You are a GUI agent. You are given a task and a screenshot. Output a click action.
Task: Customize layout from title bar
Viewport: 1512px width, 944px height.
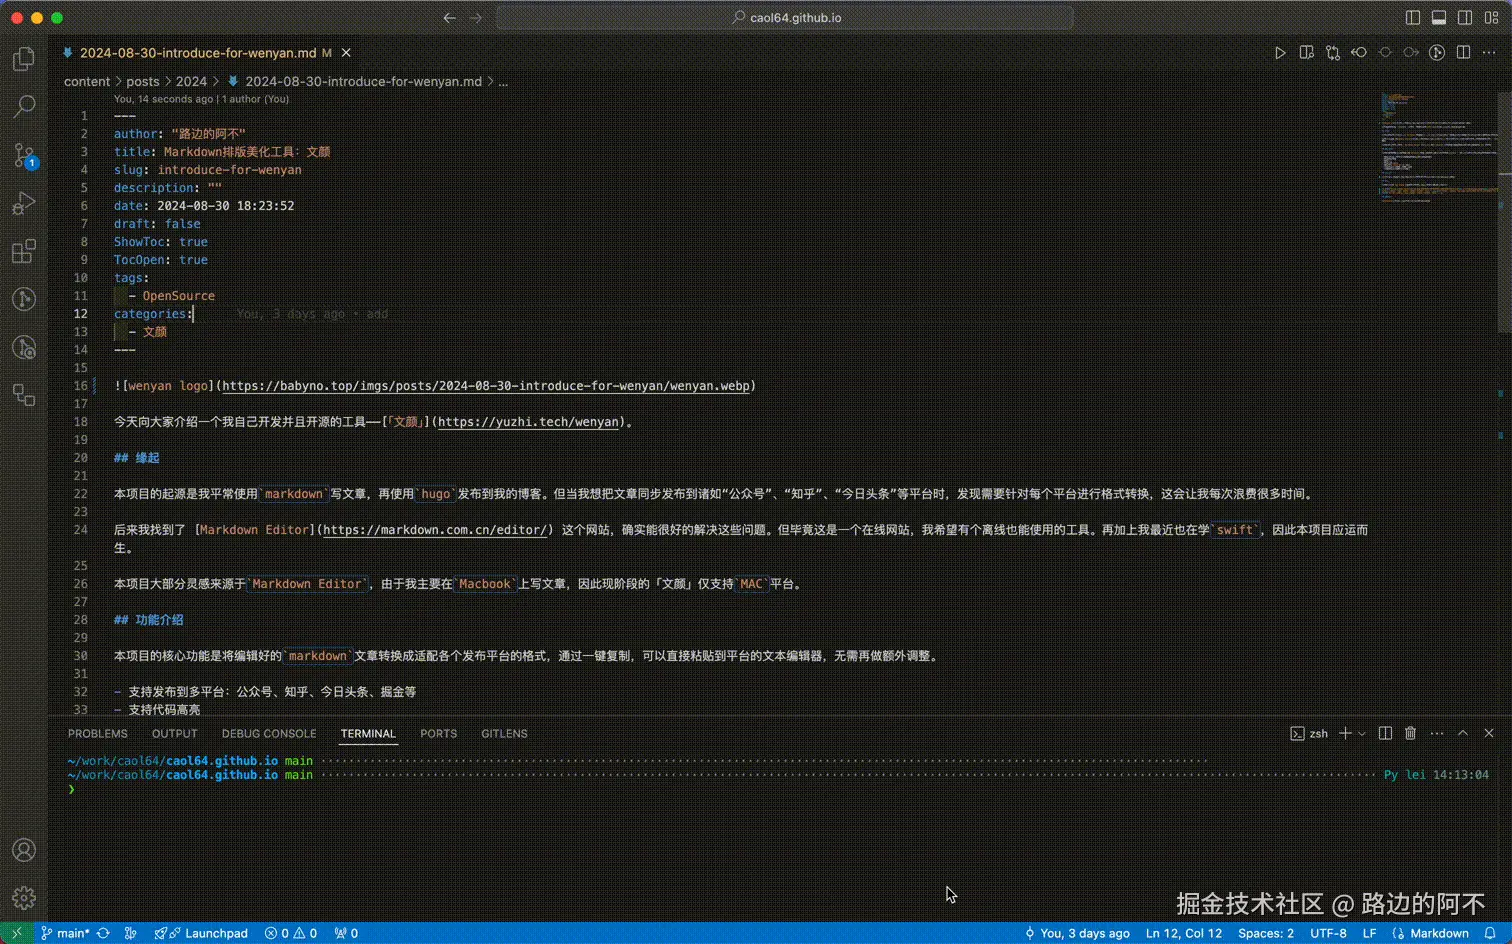pyautogui.click(x=1491, y=18)
